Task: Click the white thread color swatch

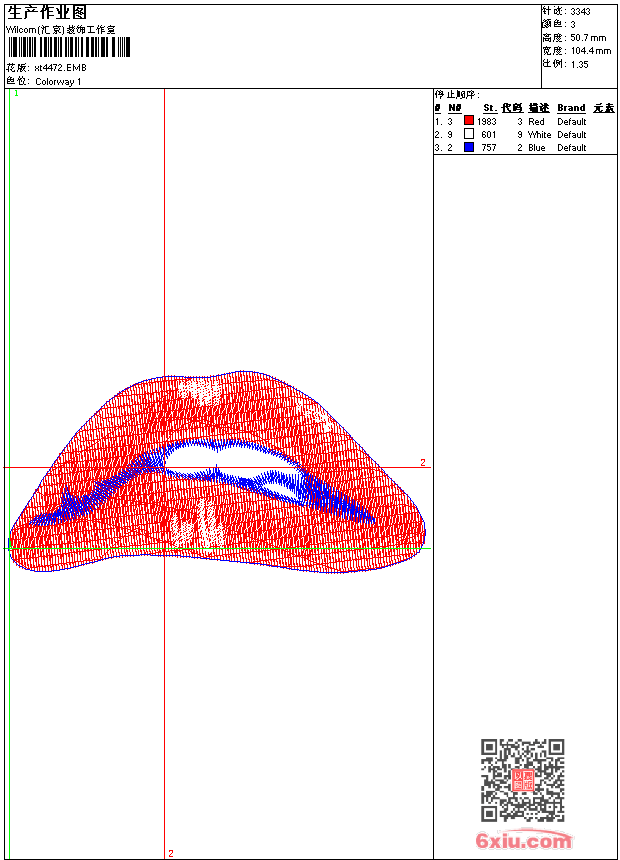Action: [x=469, y=134]
